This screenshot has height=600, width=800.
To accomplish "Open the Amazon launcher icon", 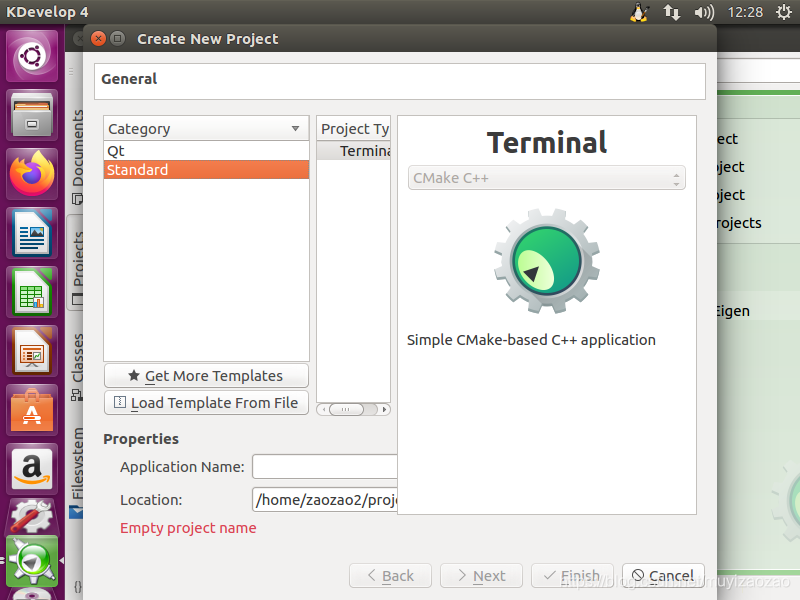I will pyautogui.click(x=32, y=469).
